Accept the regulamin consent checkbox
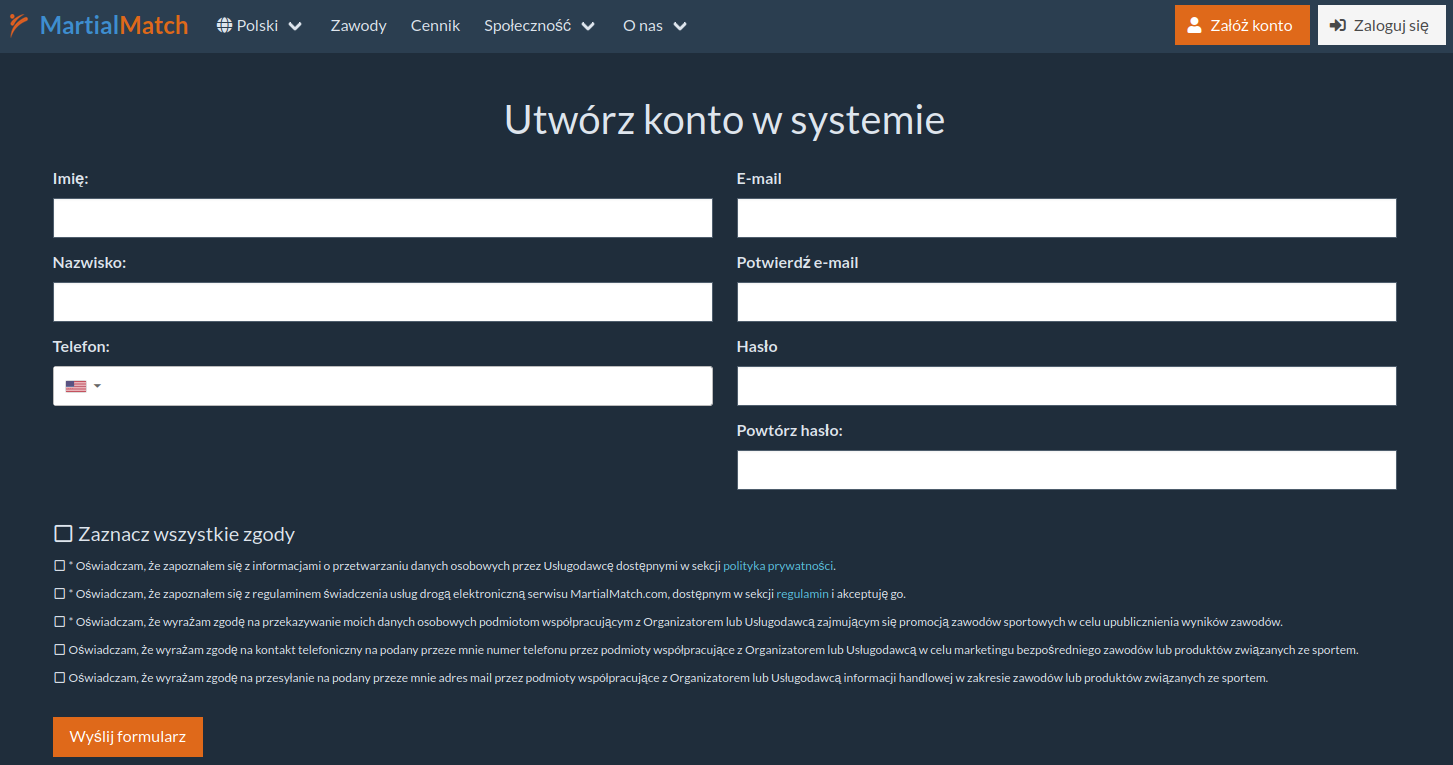Screen dimensions: 1453x765 59,594
